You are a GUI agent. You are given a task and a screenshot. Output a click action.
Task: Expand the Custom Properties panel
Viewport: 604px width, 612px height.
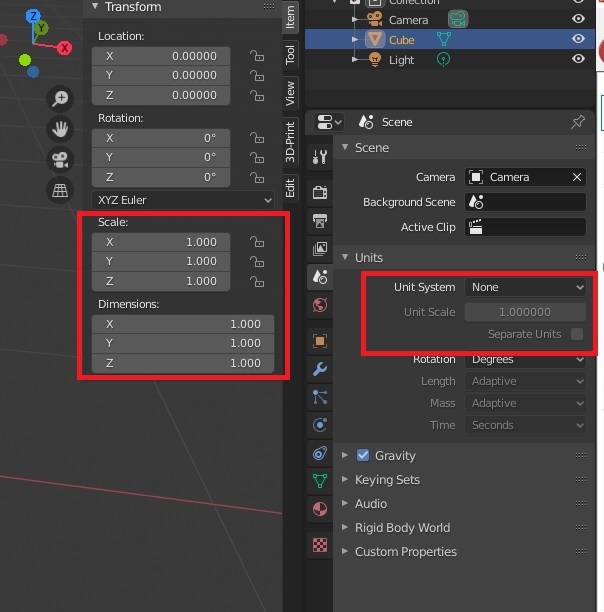tap(345, 552)
